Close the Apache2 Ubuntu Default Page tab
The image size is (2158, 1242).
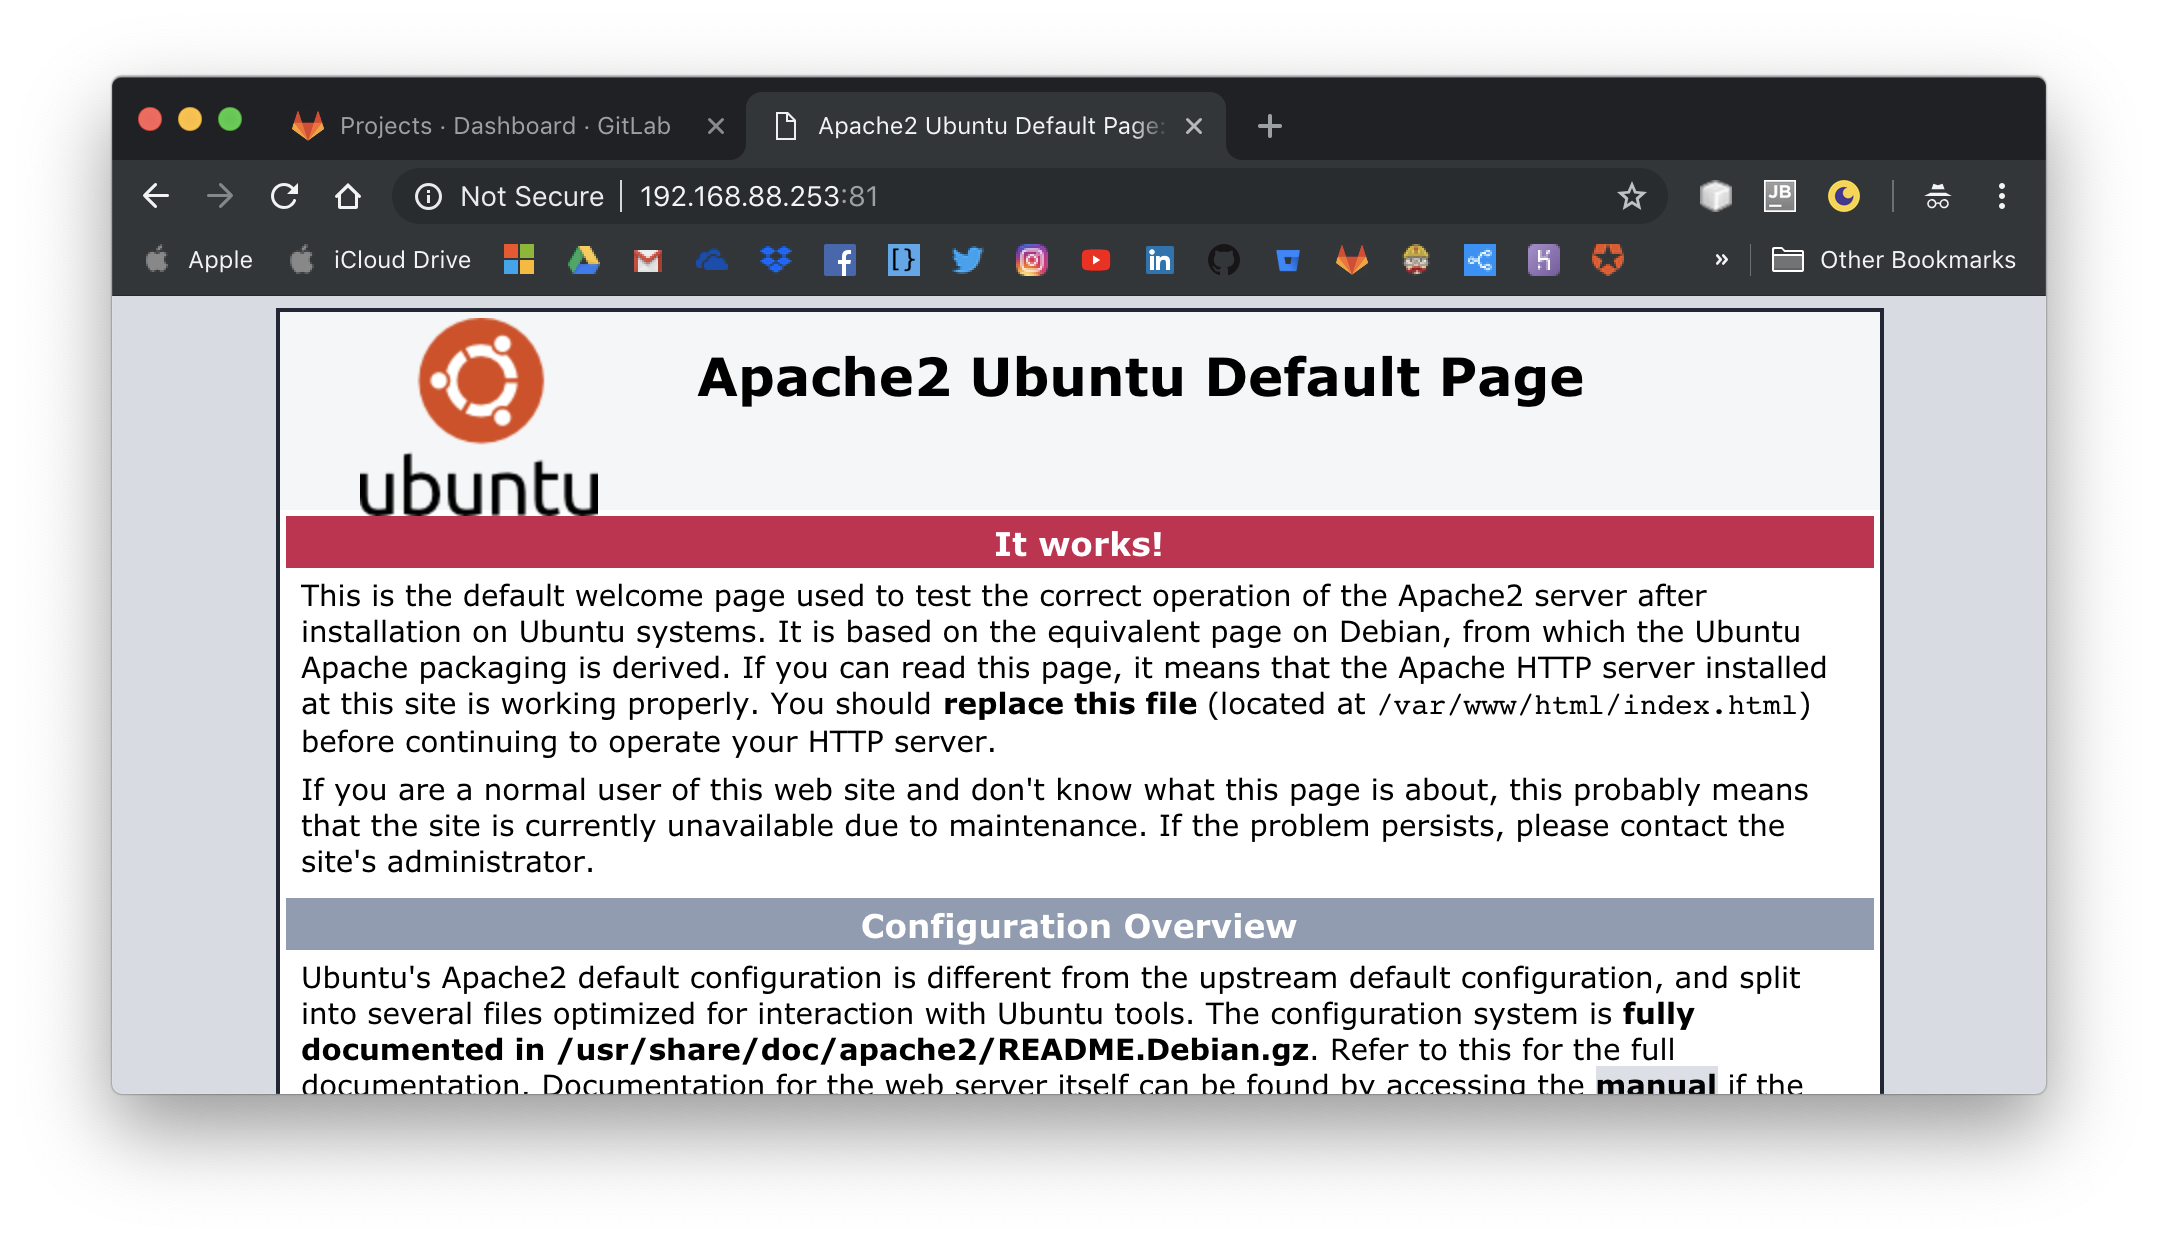(x=1194, y=126)
